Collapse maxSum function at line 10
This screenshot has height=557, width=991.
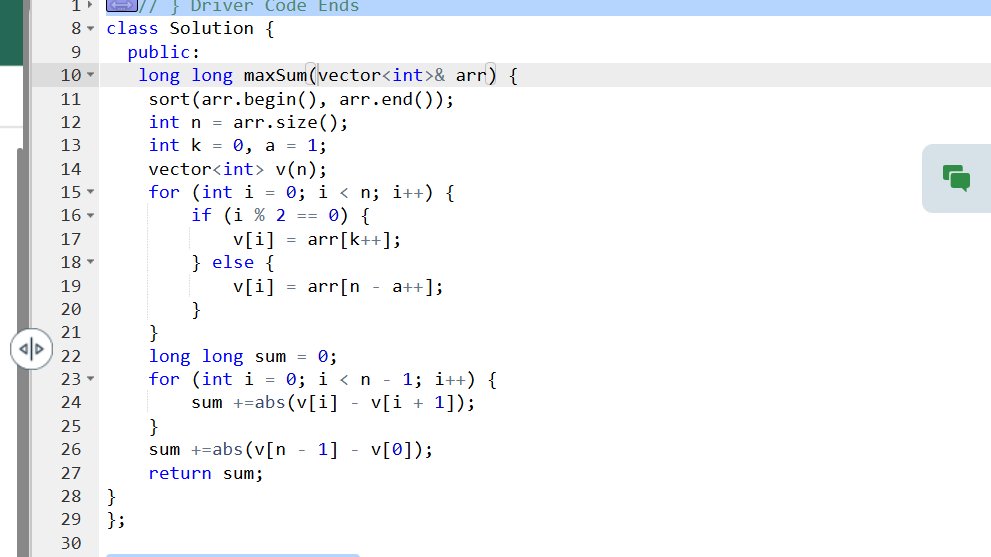click(x=90, y=75)
